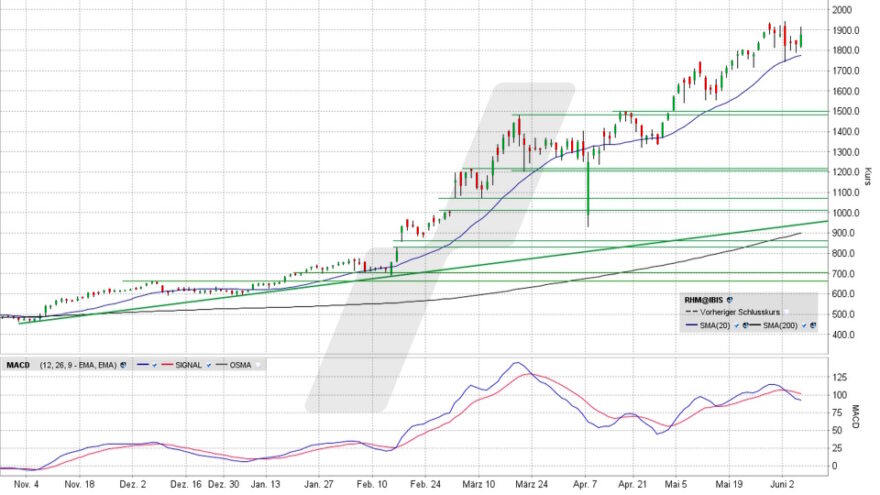
Task: Click the SMA(200) black line swatch
Action: pos(755,325)
